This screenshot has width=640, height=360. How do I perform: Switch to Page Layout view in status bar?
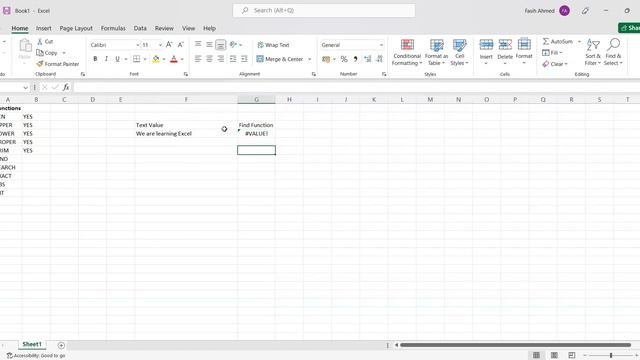554,356
